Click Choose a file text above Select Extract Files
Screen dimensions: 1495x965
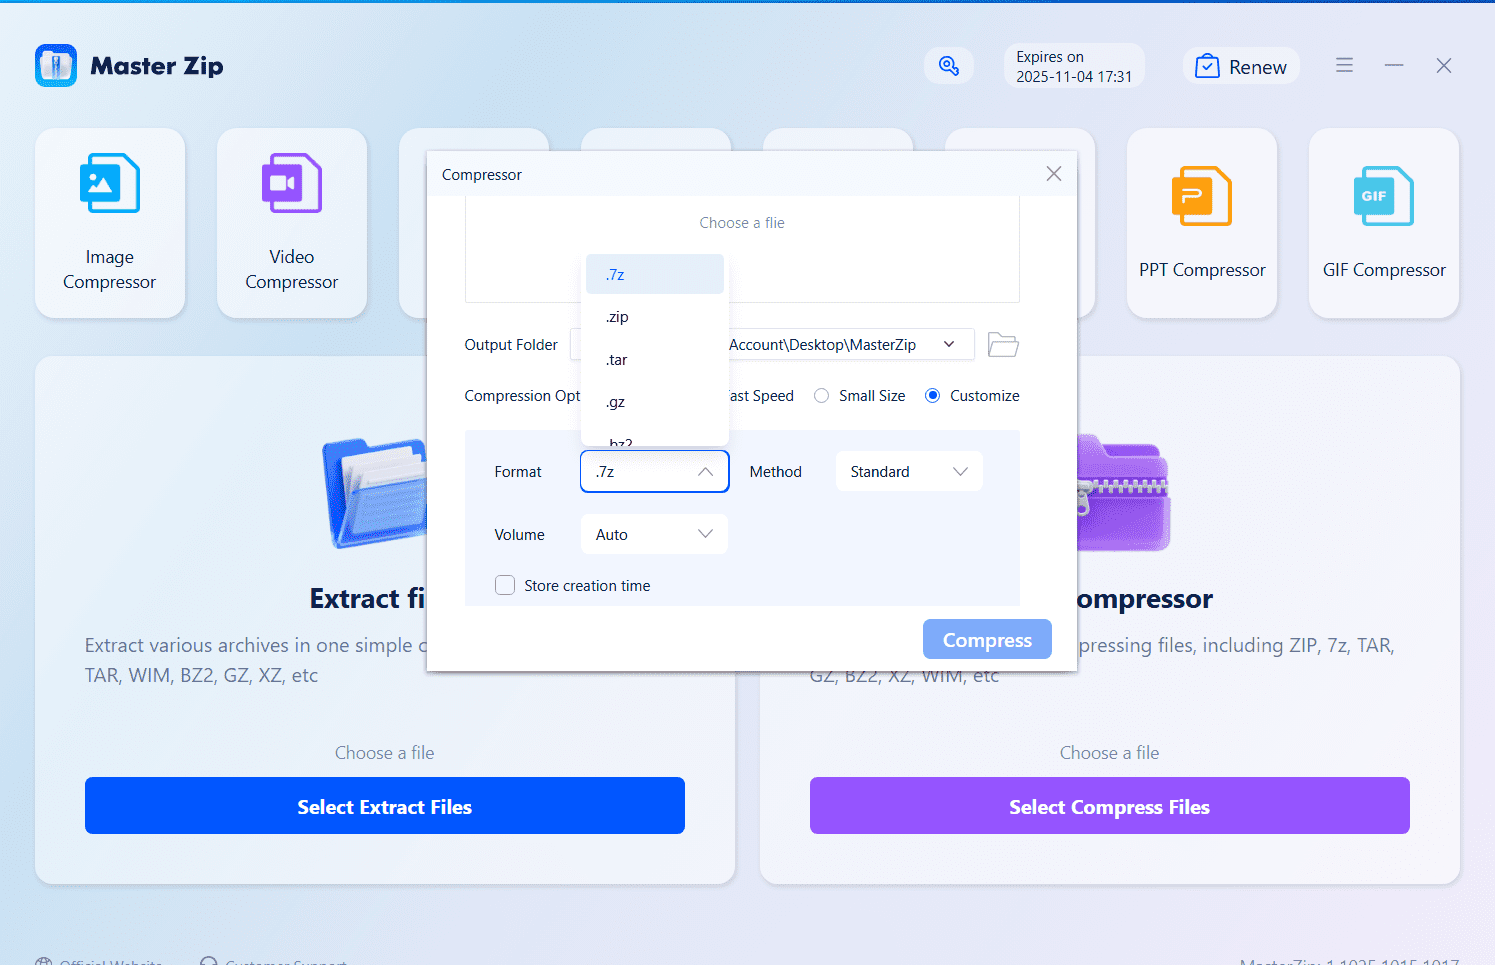click(x=385, y=753)
